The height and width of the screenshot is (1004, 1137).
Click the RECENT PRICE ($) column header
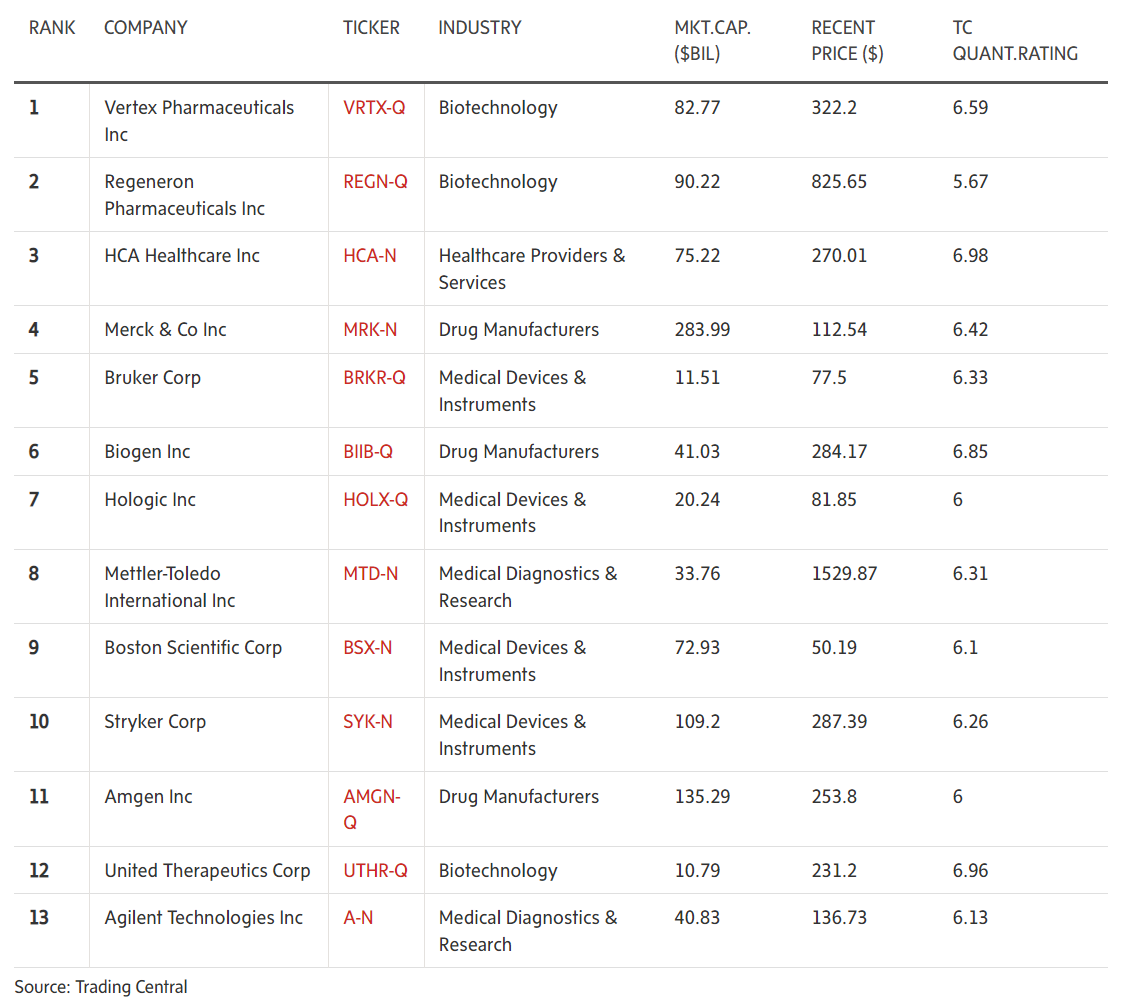847,41
